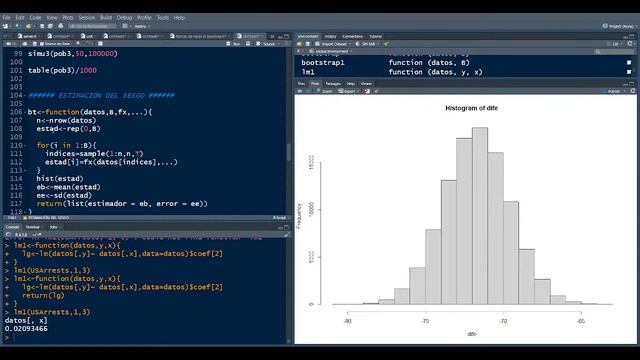Open the Plots menu
This screenshot has width=640, height=360.
[x=68, y=18]
